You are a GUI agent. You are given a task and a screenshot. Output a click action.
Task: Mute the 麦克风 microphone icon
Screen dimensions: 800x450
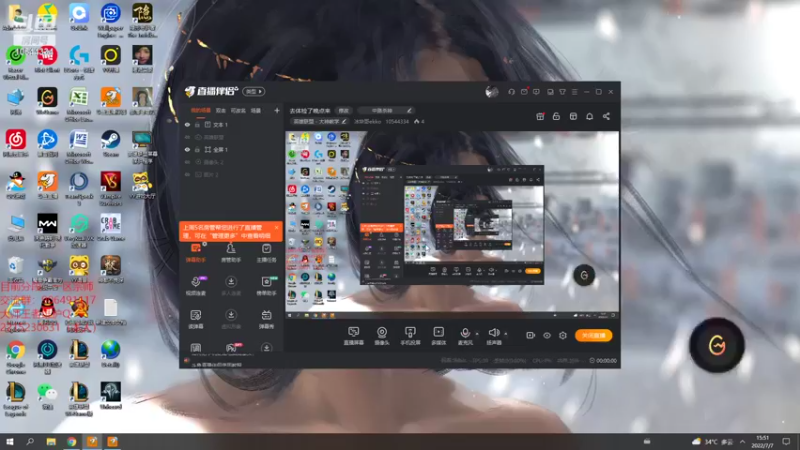tap(465, 333)
